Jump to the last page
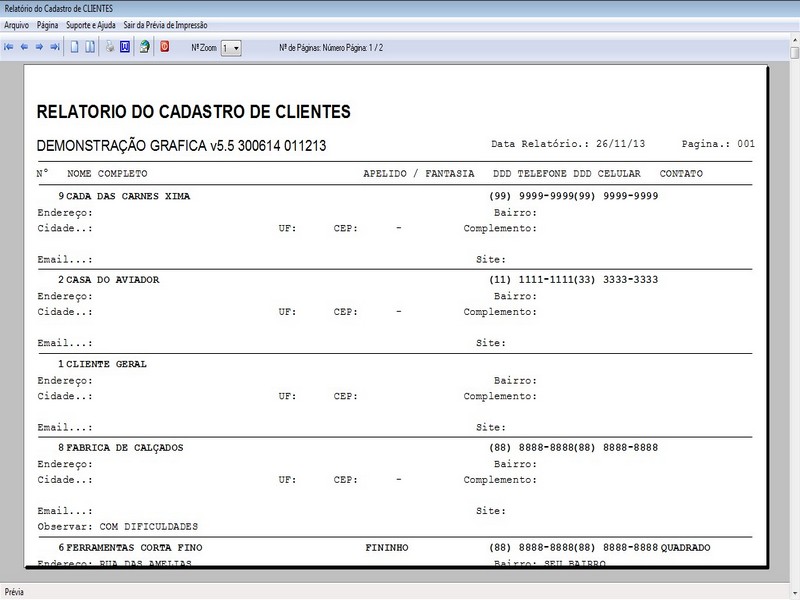 pos(57,44)
